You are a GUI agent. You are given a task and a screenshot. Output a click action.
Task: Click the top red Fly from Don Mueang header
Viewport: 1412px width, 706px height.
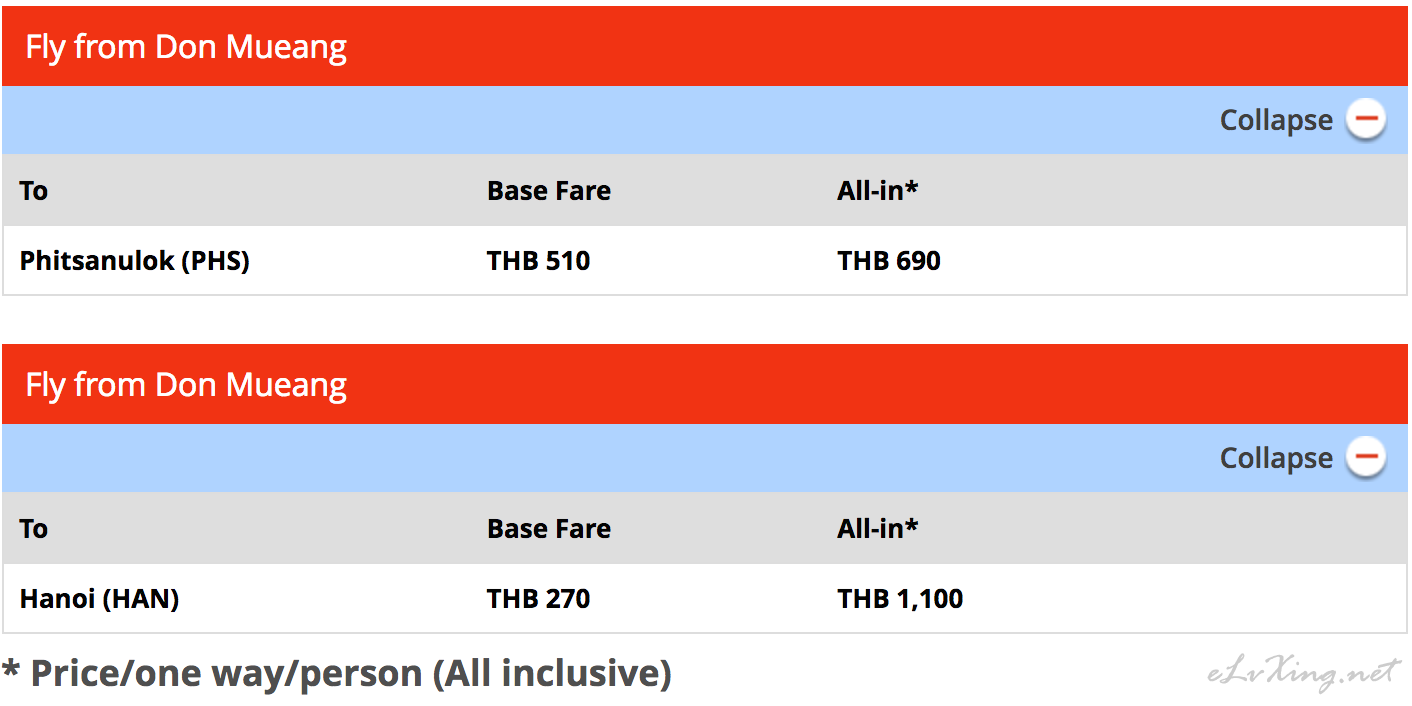[x=705, y=46]
